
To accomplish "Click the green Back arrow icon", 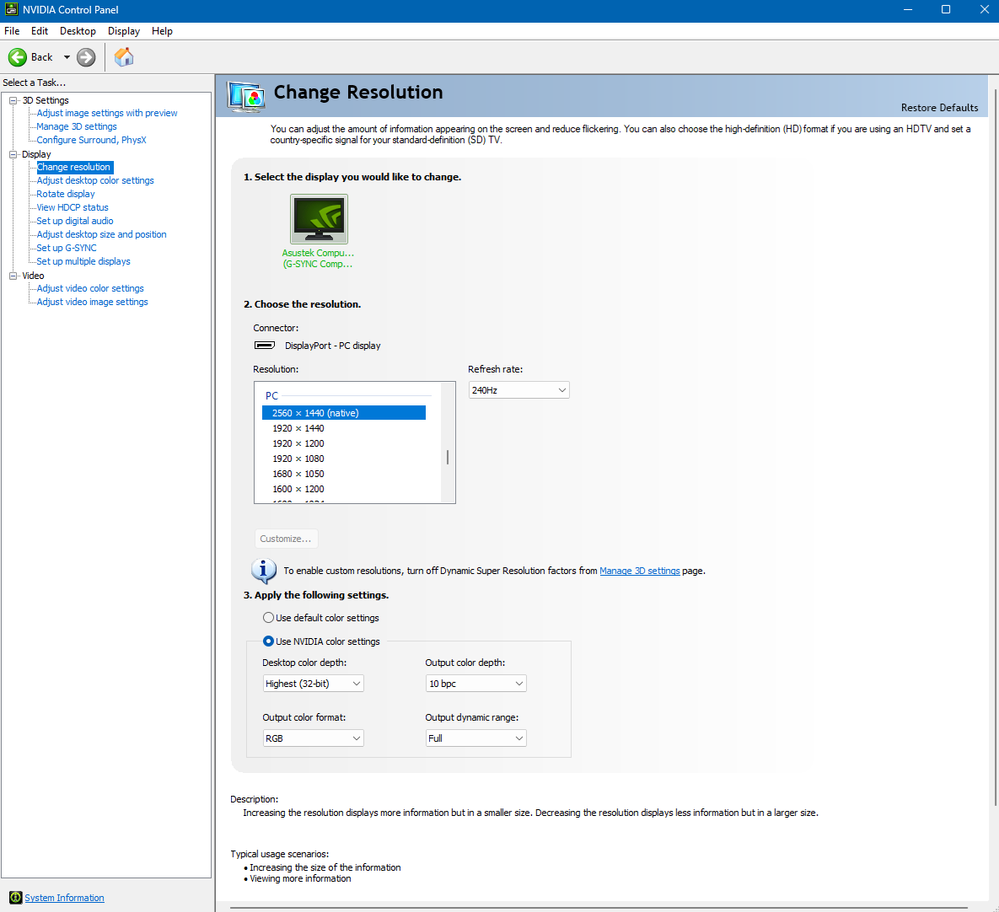I will (x=17, y=57).
